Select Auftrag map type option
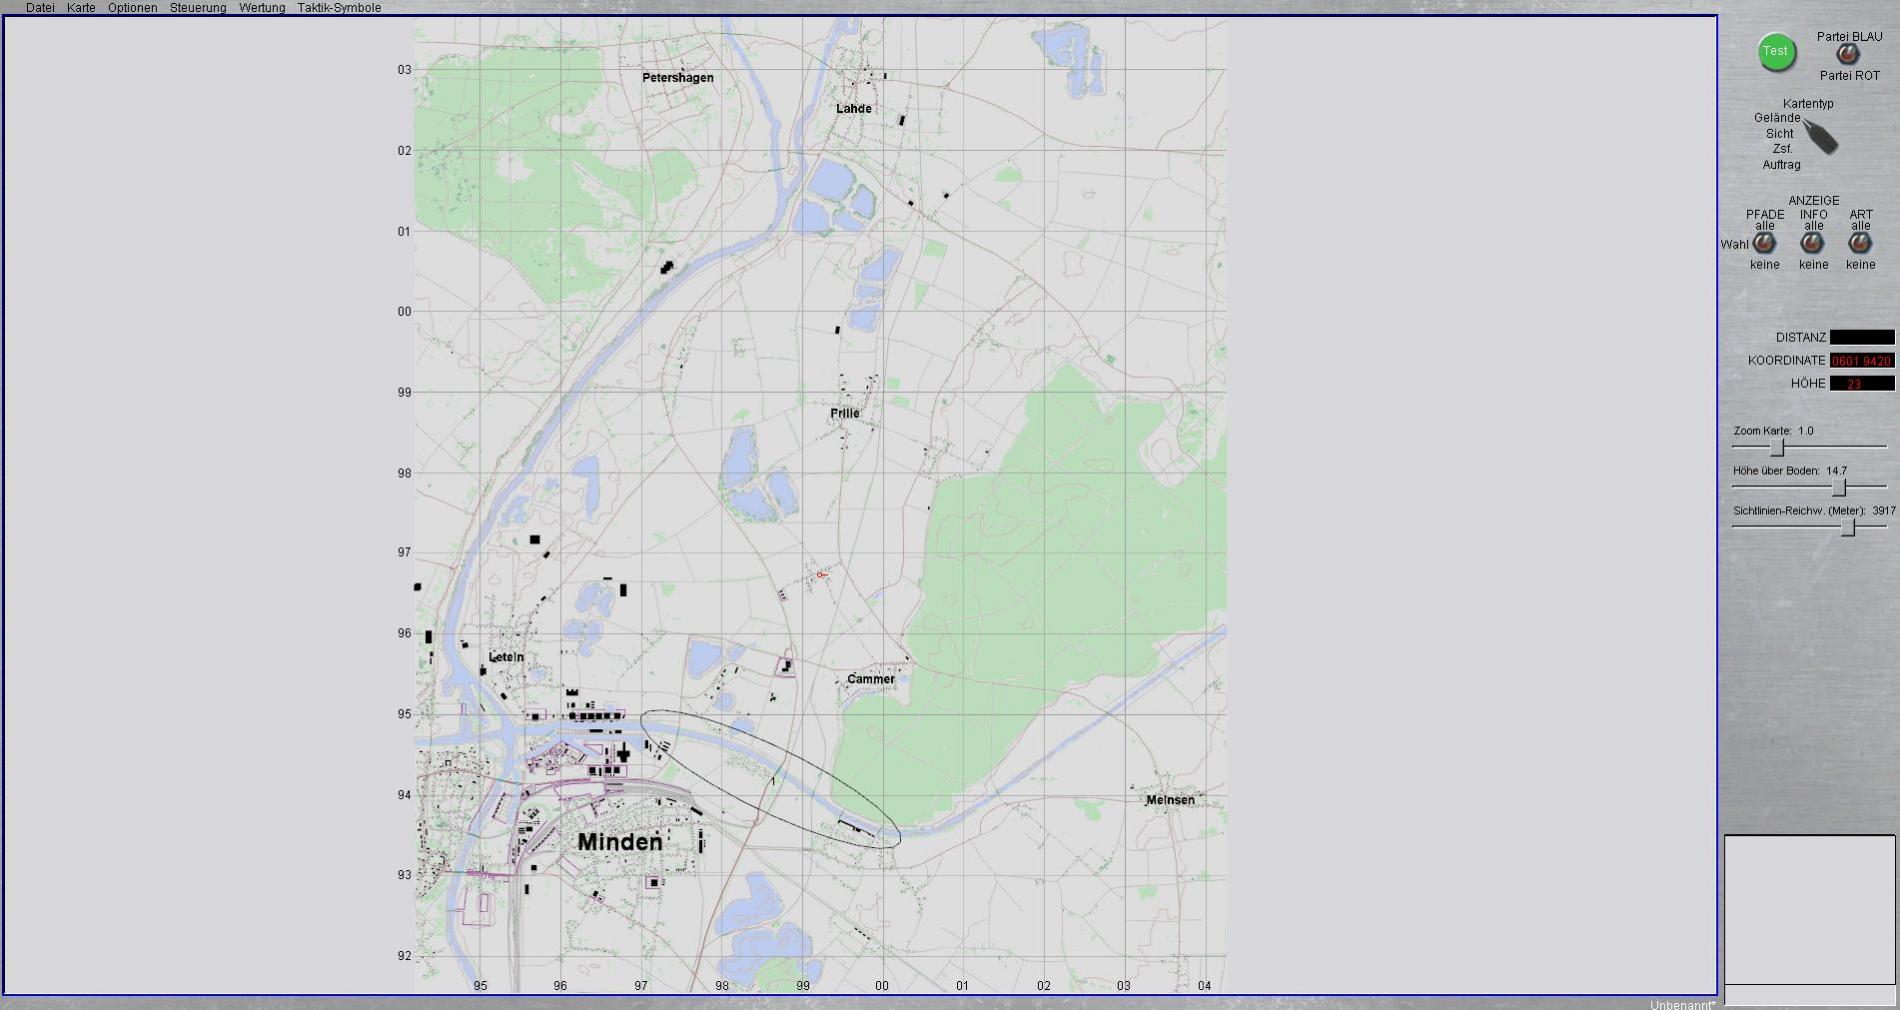Screen dimensions: 1900x1010 (x=1781, y=165)
